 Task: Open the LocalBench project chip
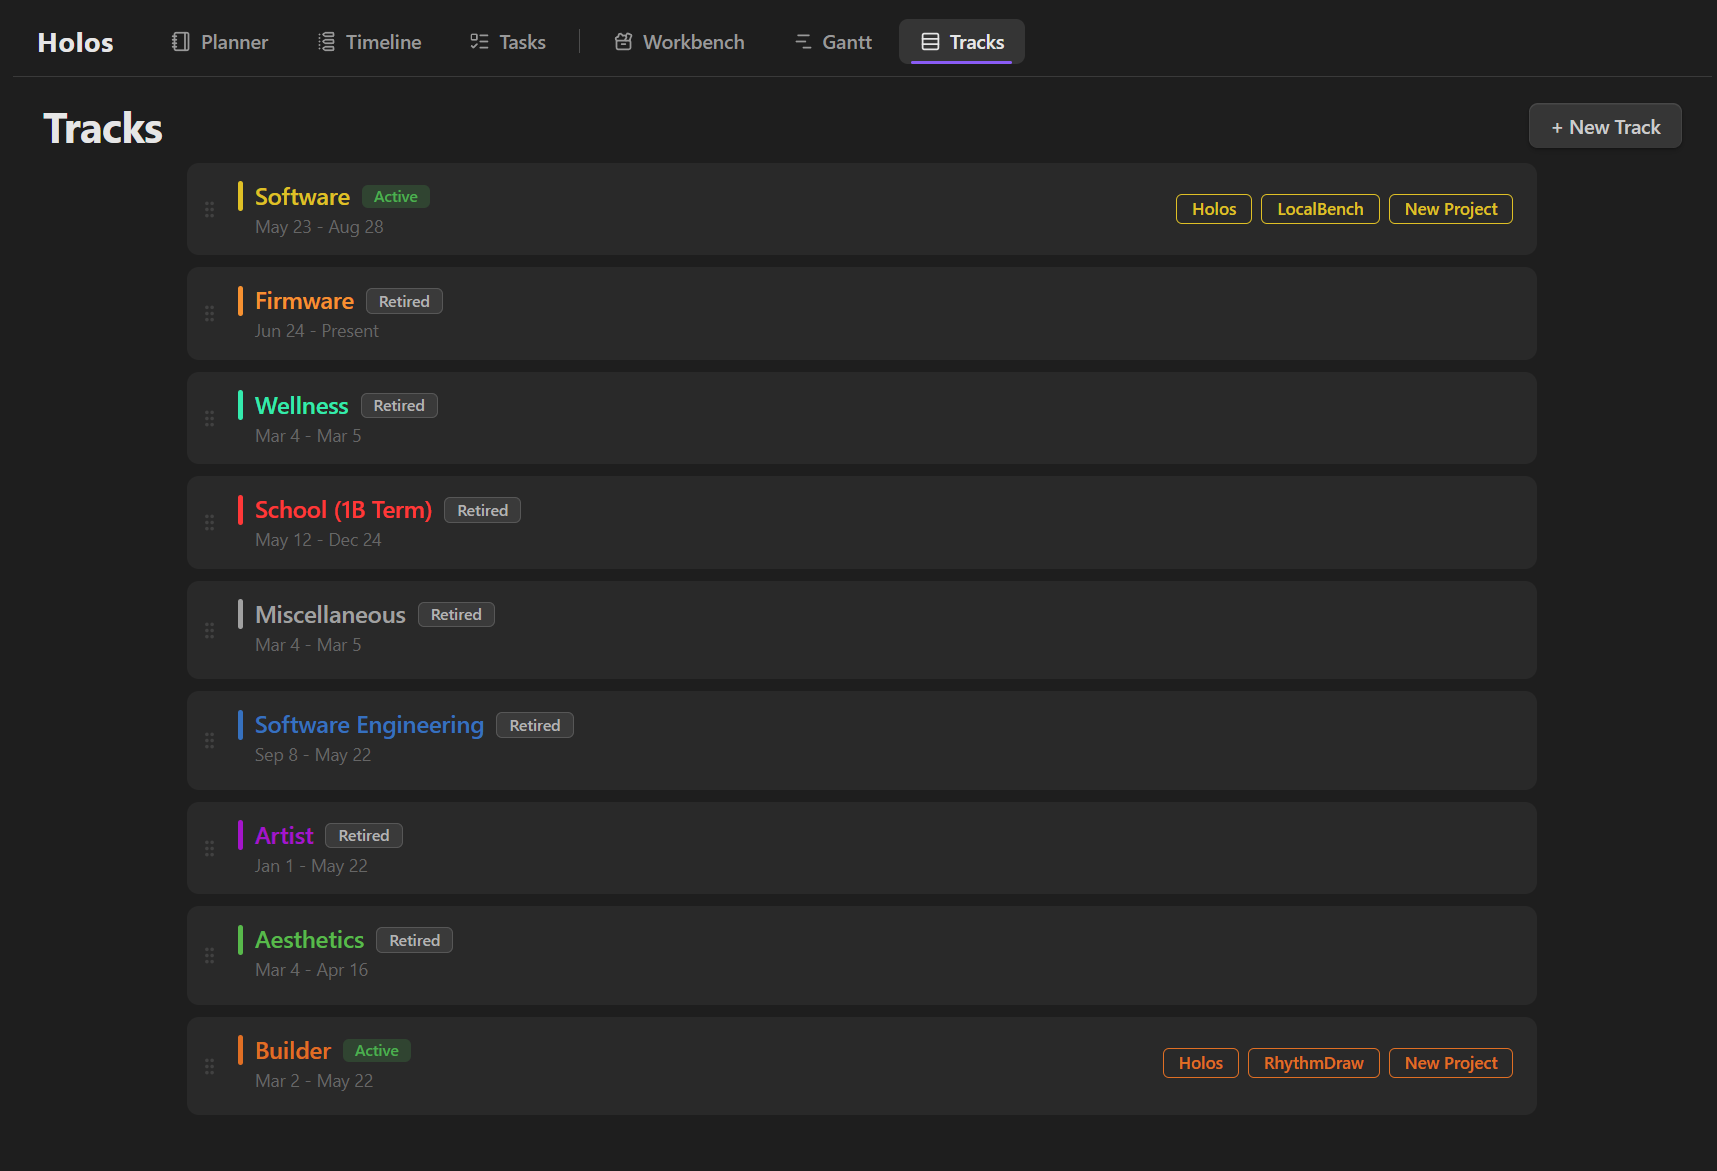tap(1320, 209)
